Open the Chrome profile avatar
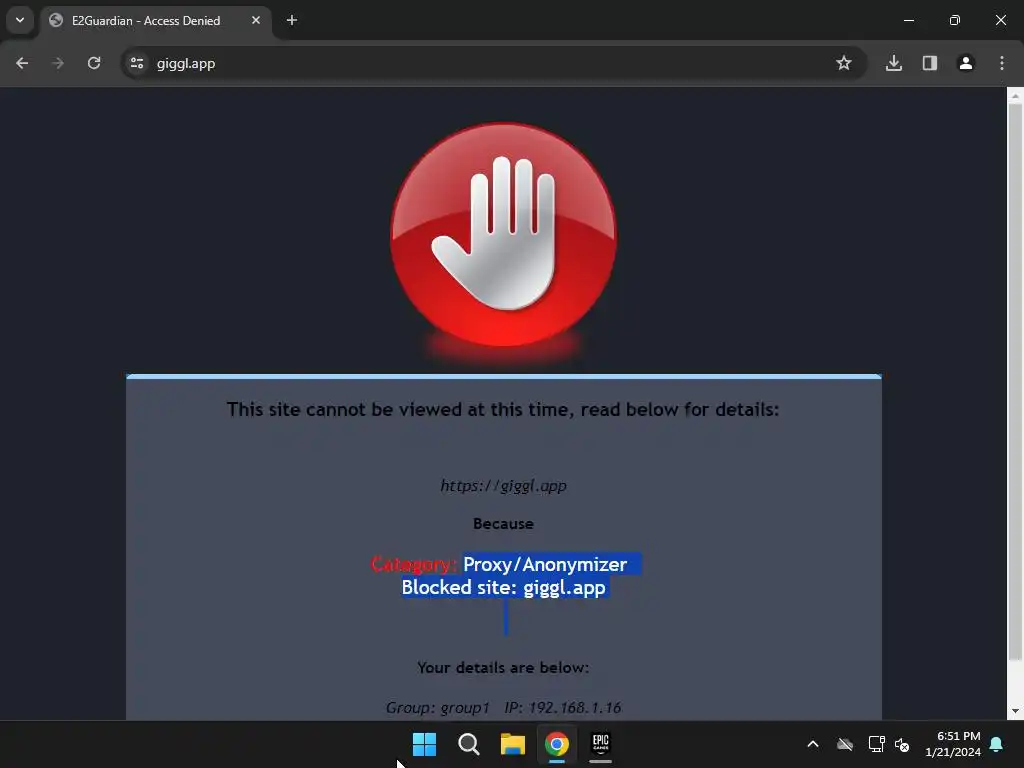 pyautogui.click(x=966, y=63)
